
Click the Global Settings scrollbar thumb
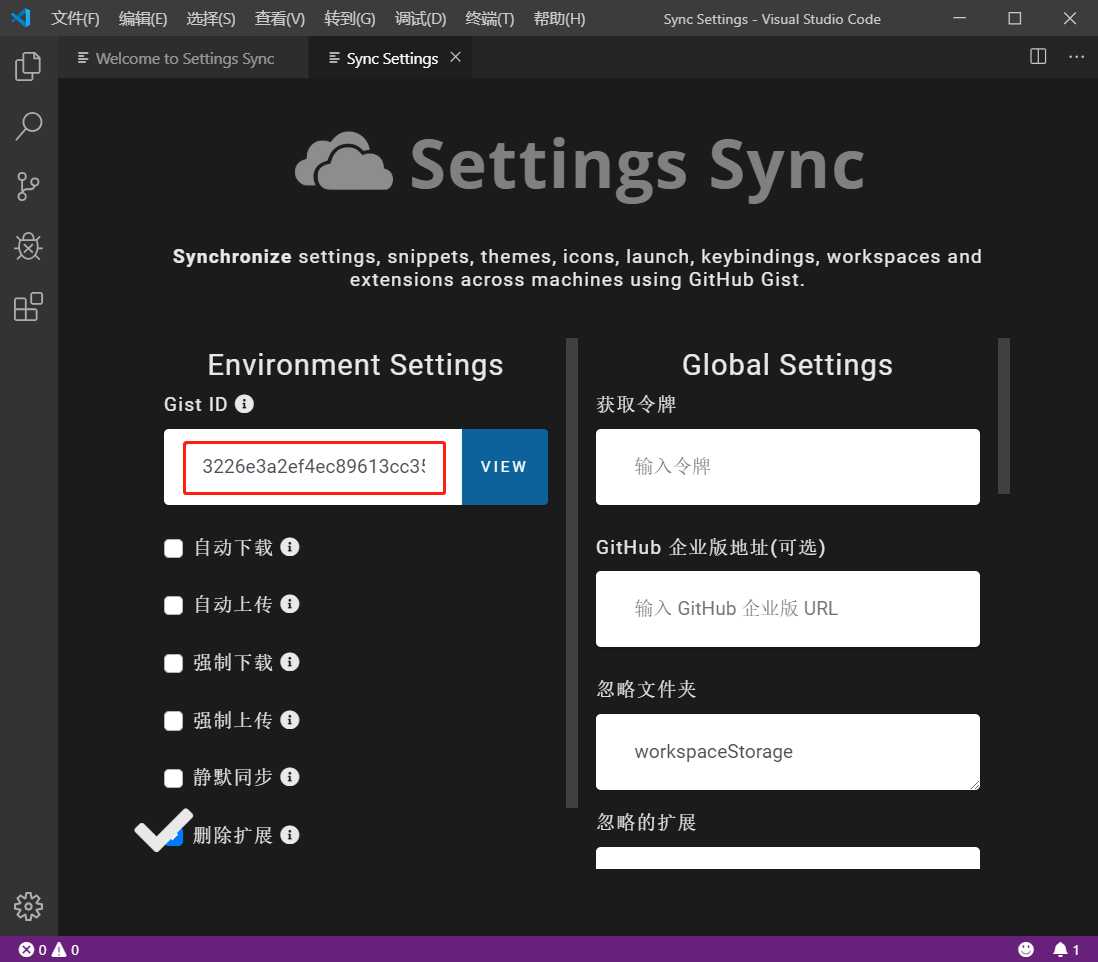tap(1003, 416)
